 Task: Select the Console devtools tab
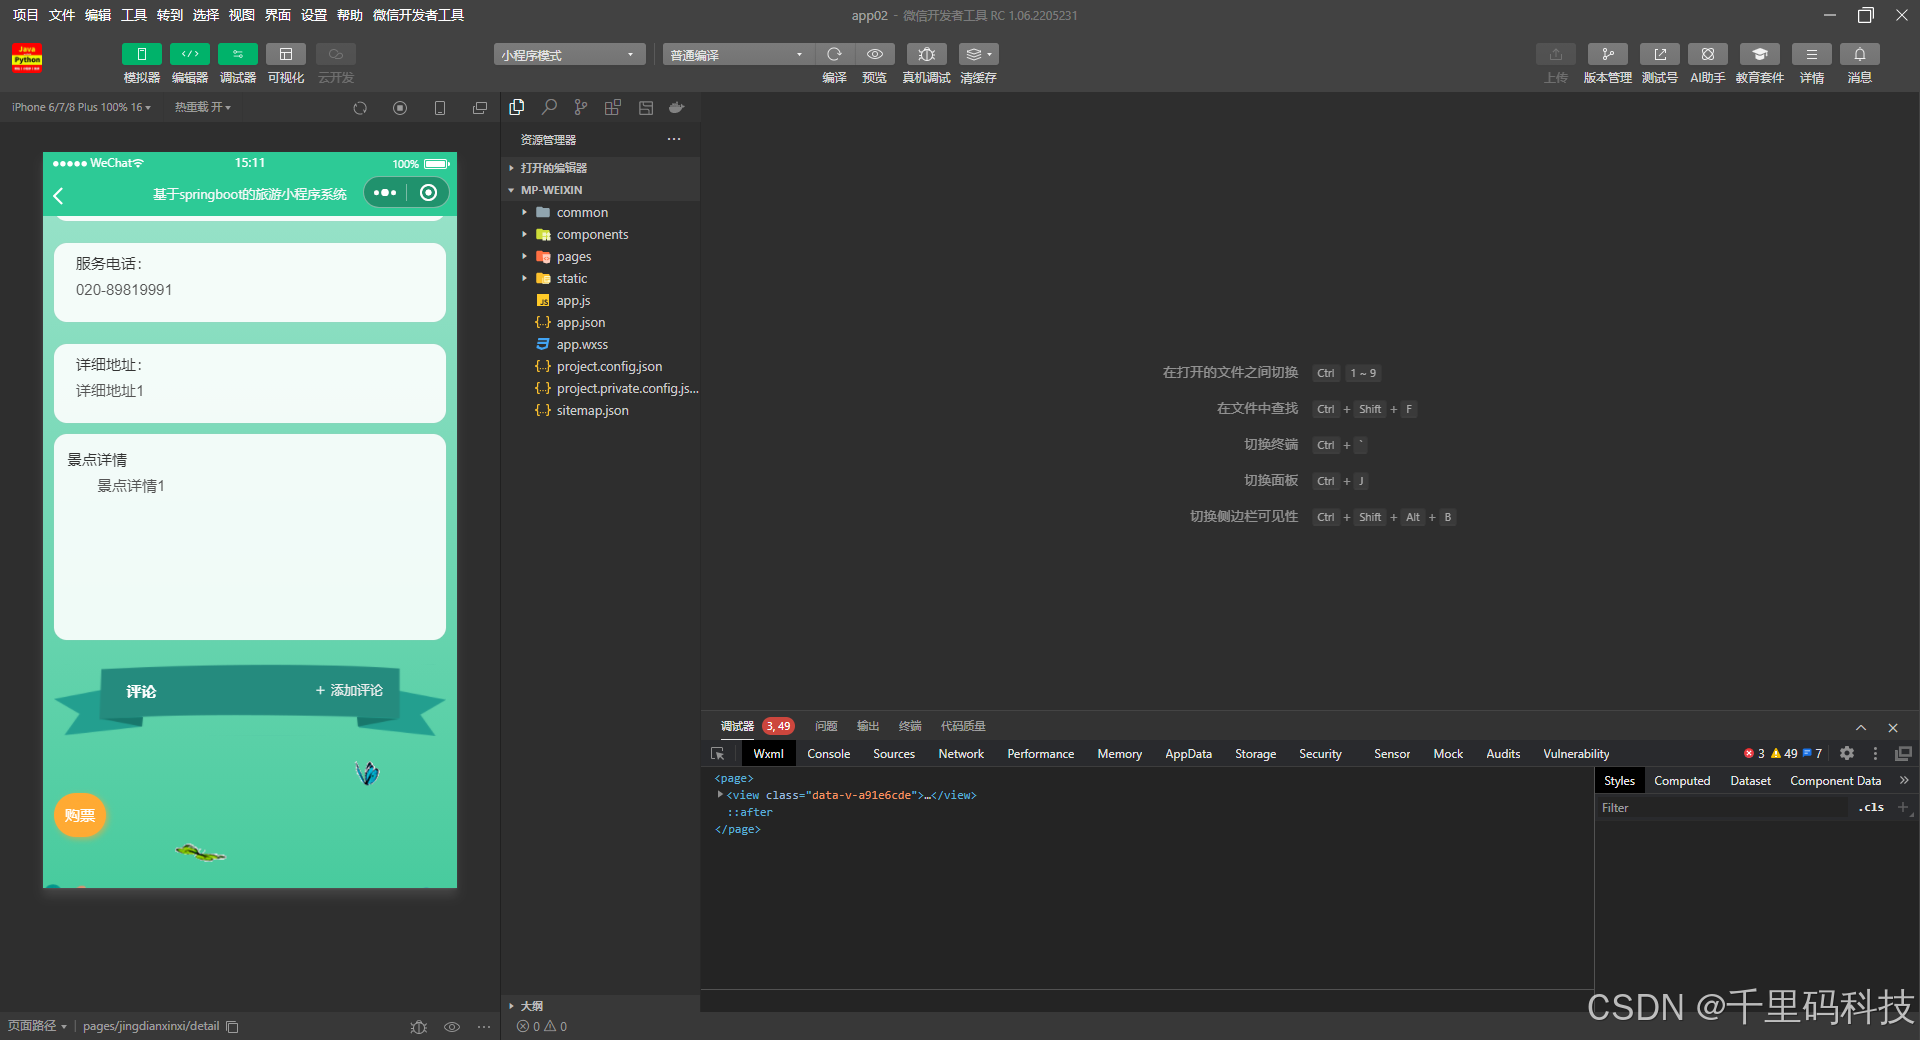coord(829,754)
